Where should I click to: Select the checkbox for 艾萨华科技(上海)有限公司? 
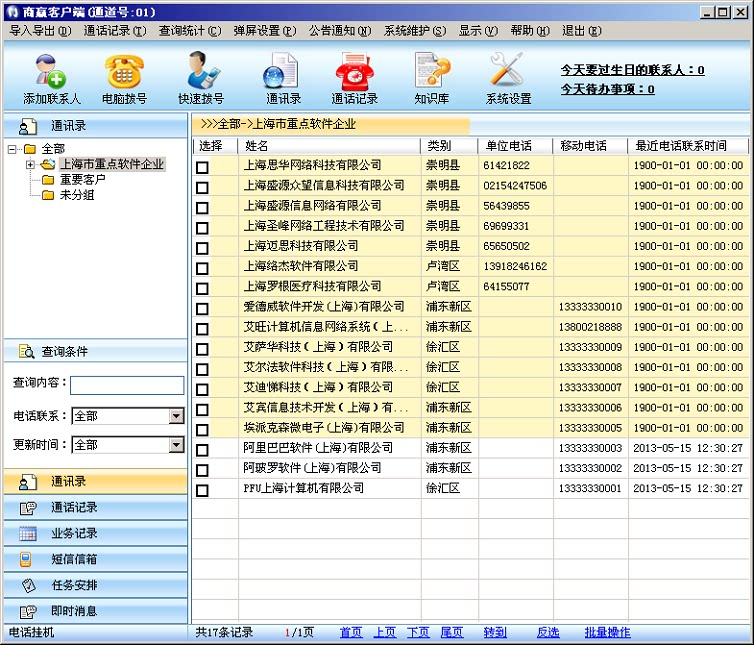tap(202, 349)
